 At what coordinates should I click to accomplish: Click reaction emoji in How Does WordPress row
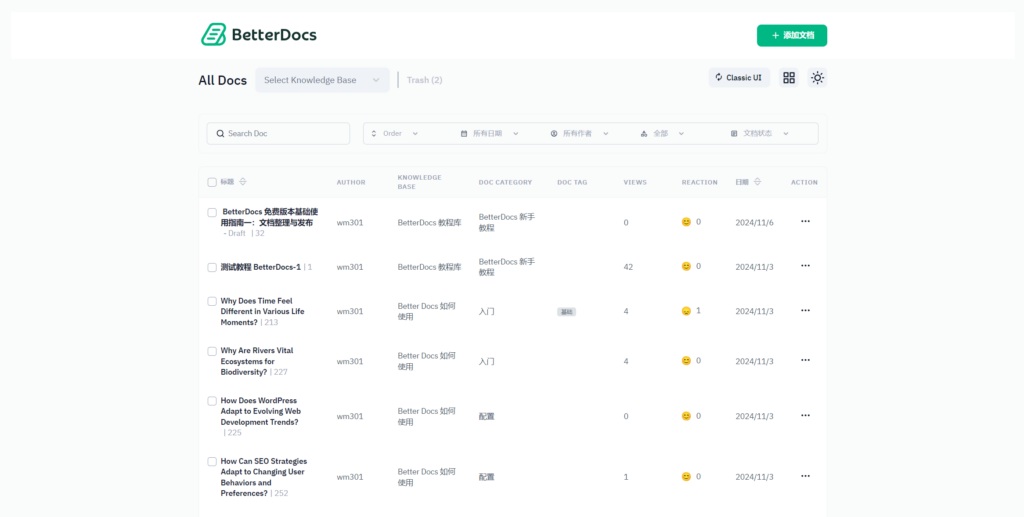[686, 416]
